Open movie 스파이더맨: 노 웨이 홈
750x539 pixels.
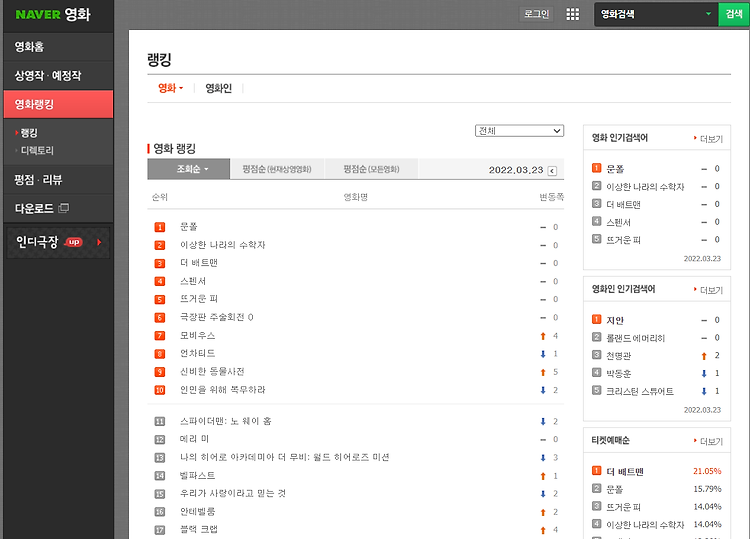(226, 421)
